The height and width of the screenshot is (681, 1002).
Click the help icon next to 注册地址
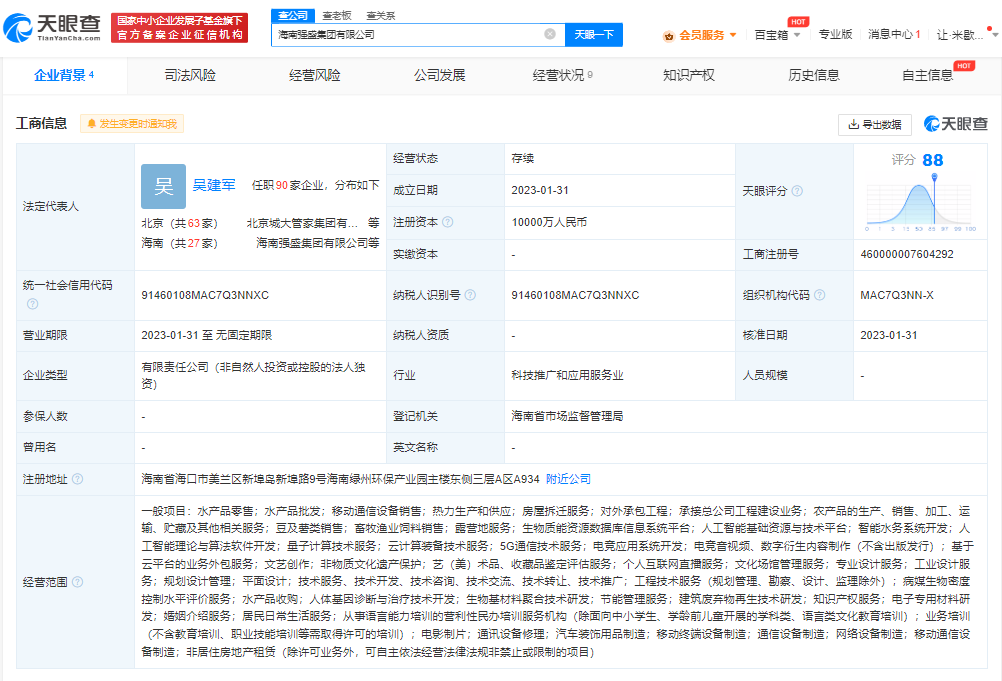point(77,478)
